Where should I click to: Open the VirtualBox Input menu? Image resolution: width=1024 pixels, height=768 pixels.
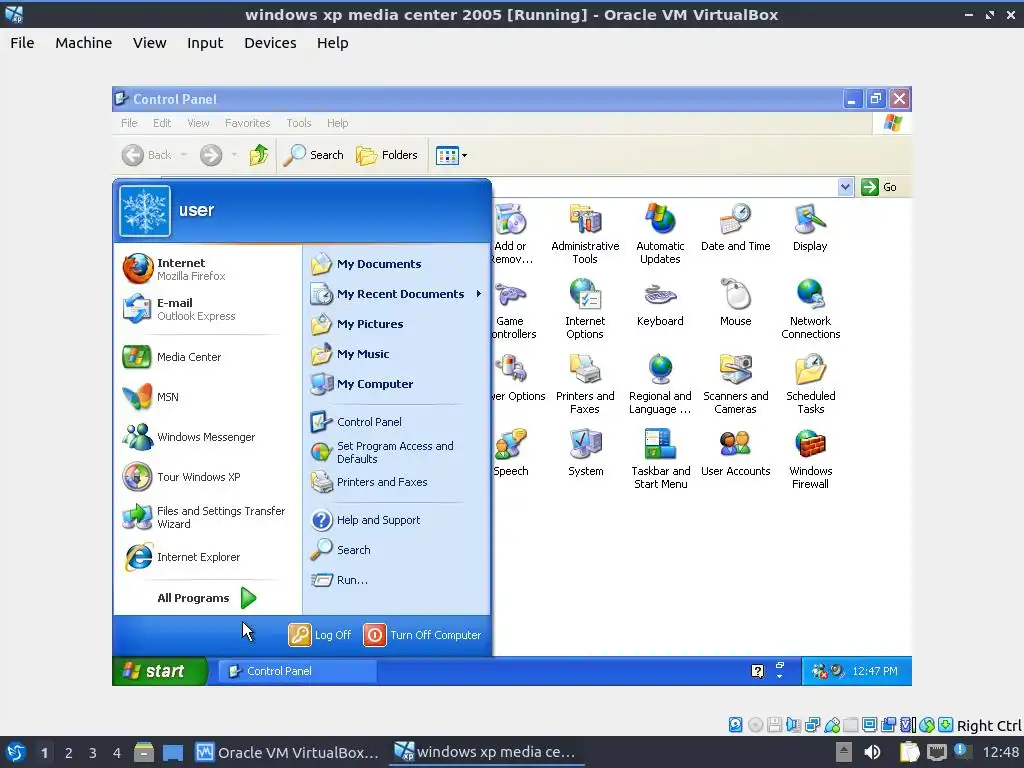(205, 42)
